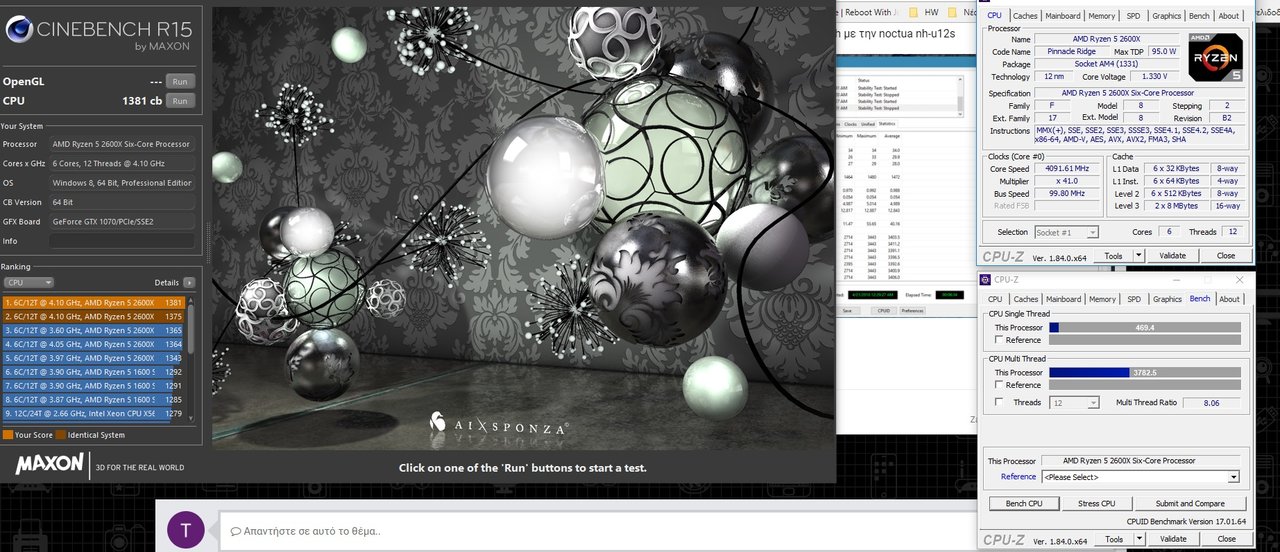
Task: Open Bench tab in upper CPU-Z window
Action: (x=1199, y=16)
